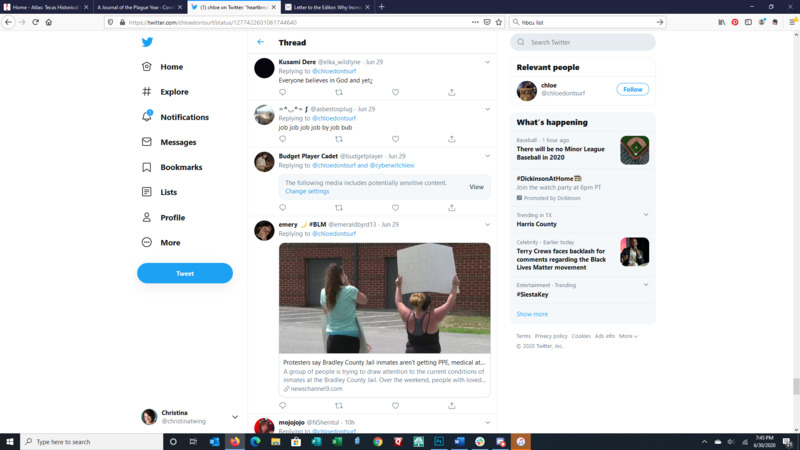The image size is (800, 450).
Task: Share the asbestcosplug tweet
Action: click(x=452, y=139)
